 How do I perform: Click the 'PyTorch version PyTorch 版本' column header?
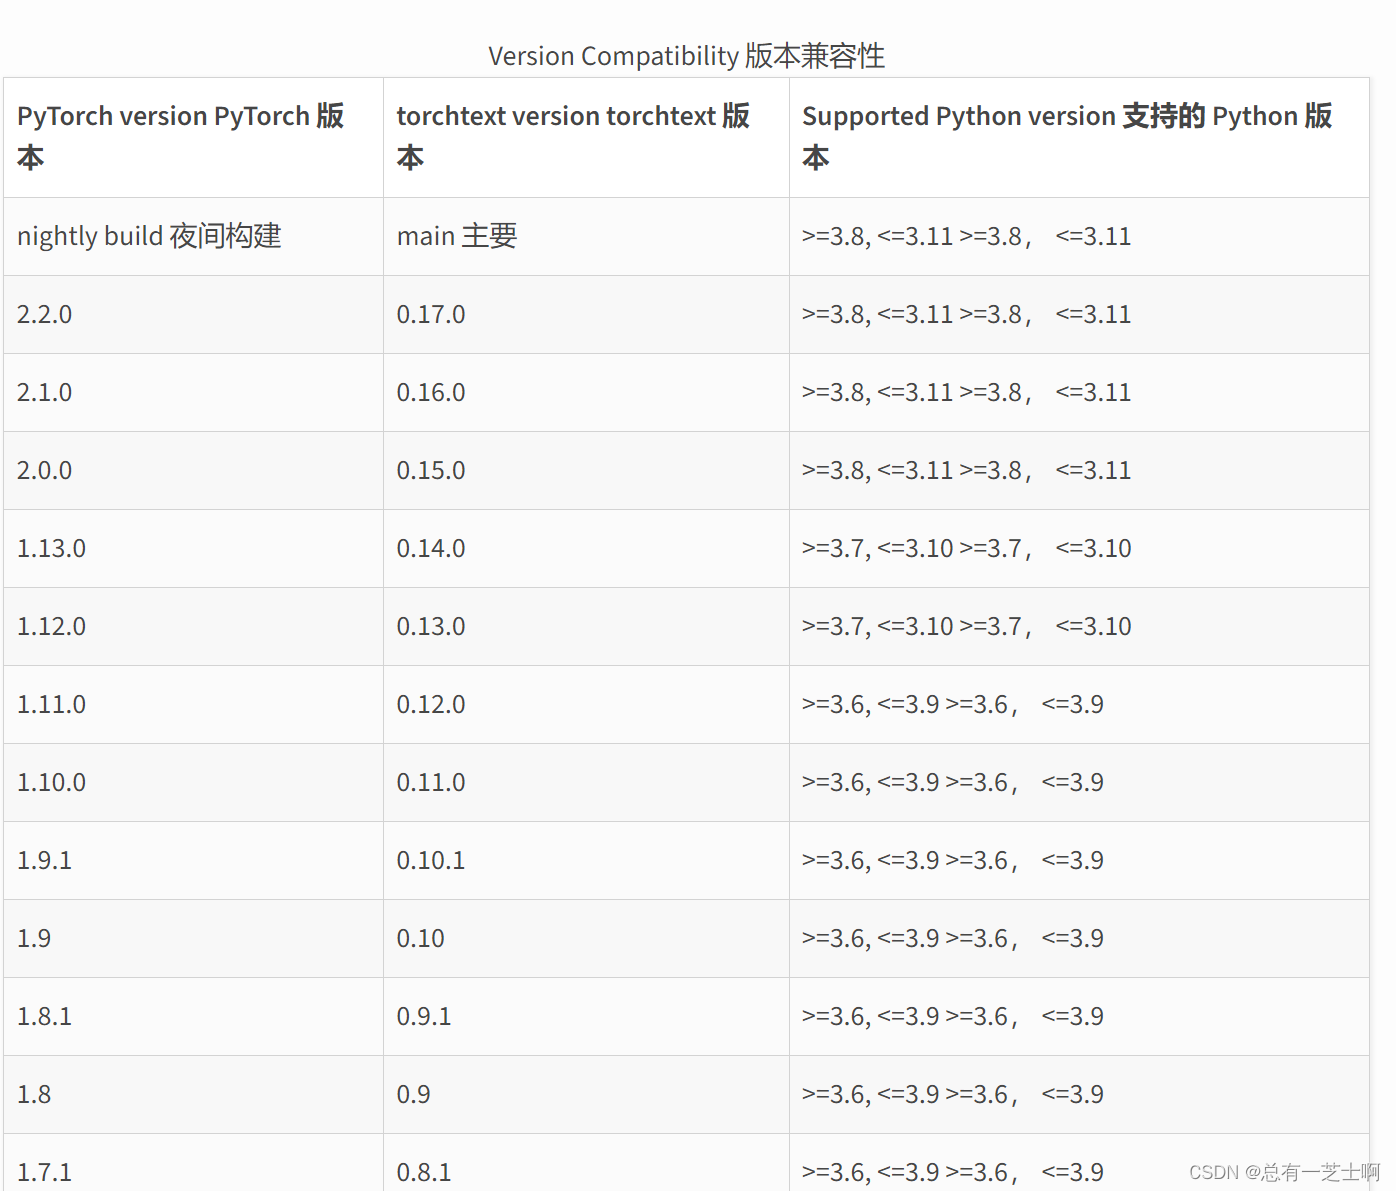(194, 137)
